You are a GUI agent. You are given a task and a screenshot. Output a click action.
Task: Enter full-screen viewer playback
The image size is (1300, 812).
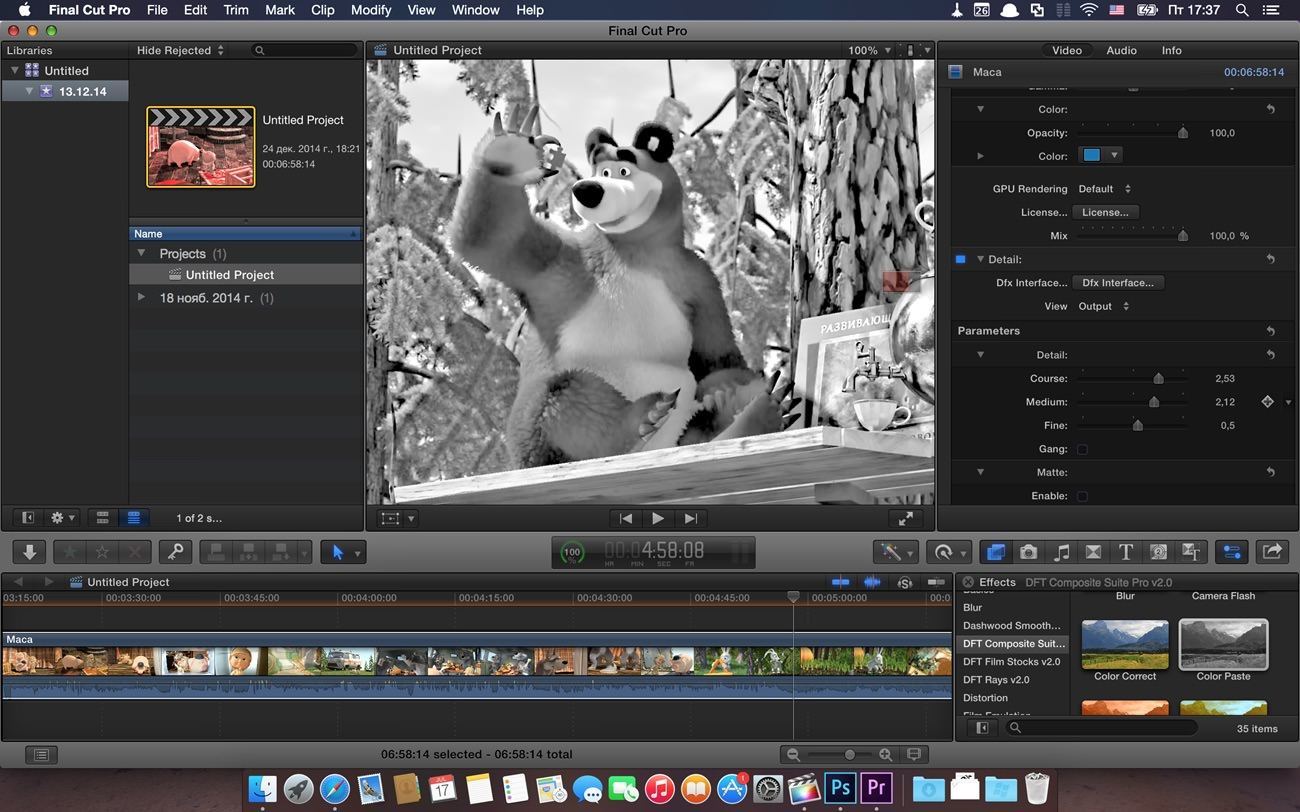tap(905, 518)
